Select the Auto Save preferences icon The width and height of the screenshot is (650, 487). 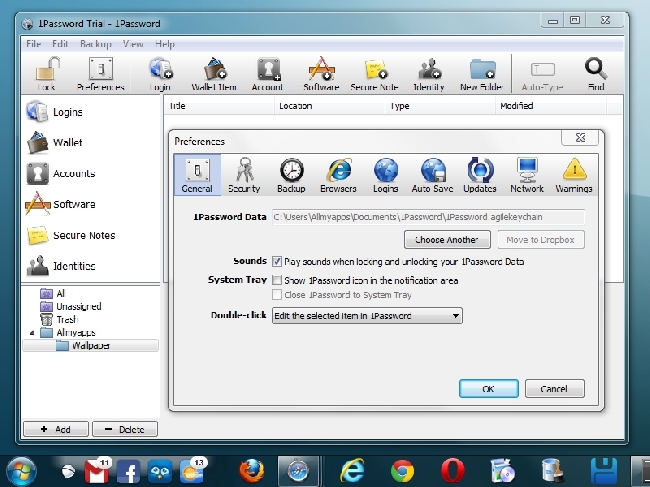tap(432, 176)
